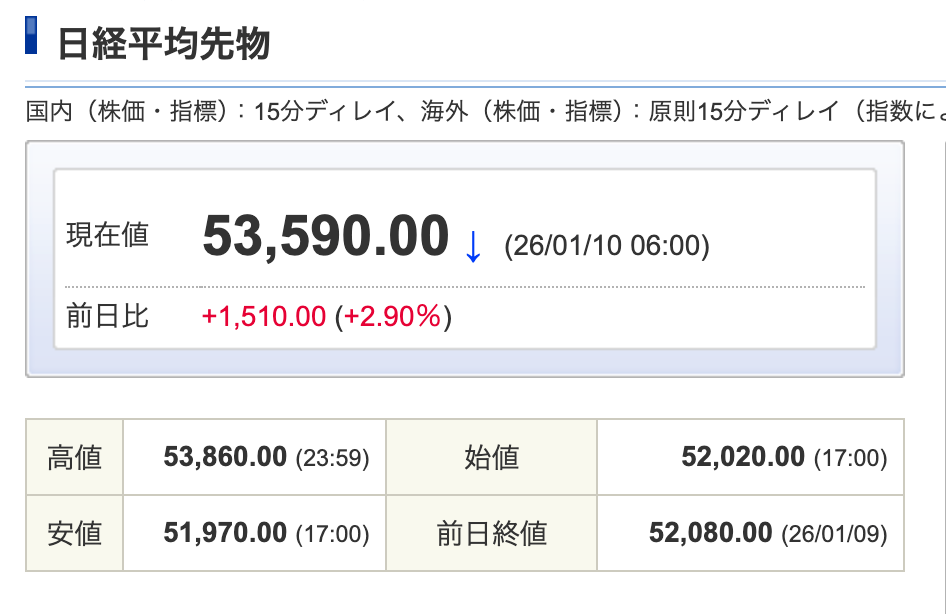The image size is (946, 614).
Task: Click the percent change +2.90%
Action: coord(393,317)
